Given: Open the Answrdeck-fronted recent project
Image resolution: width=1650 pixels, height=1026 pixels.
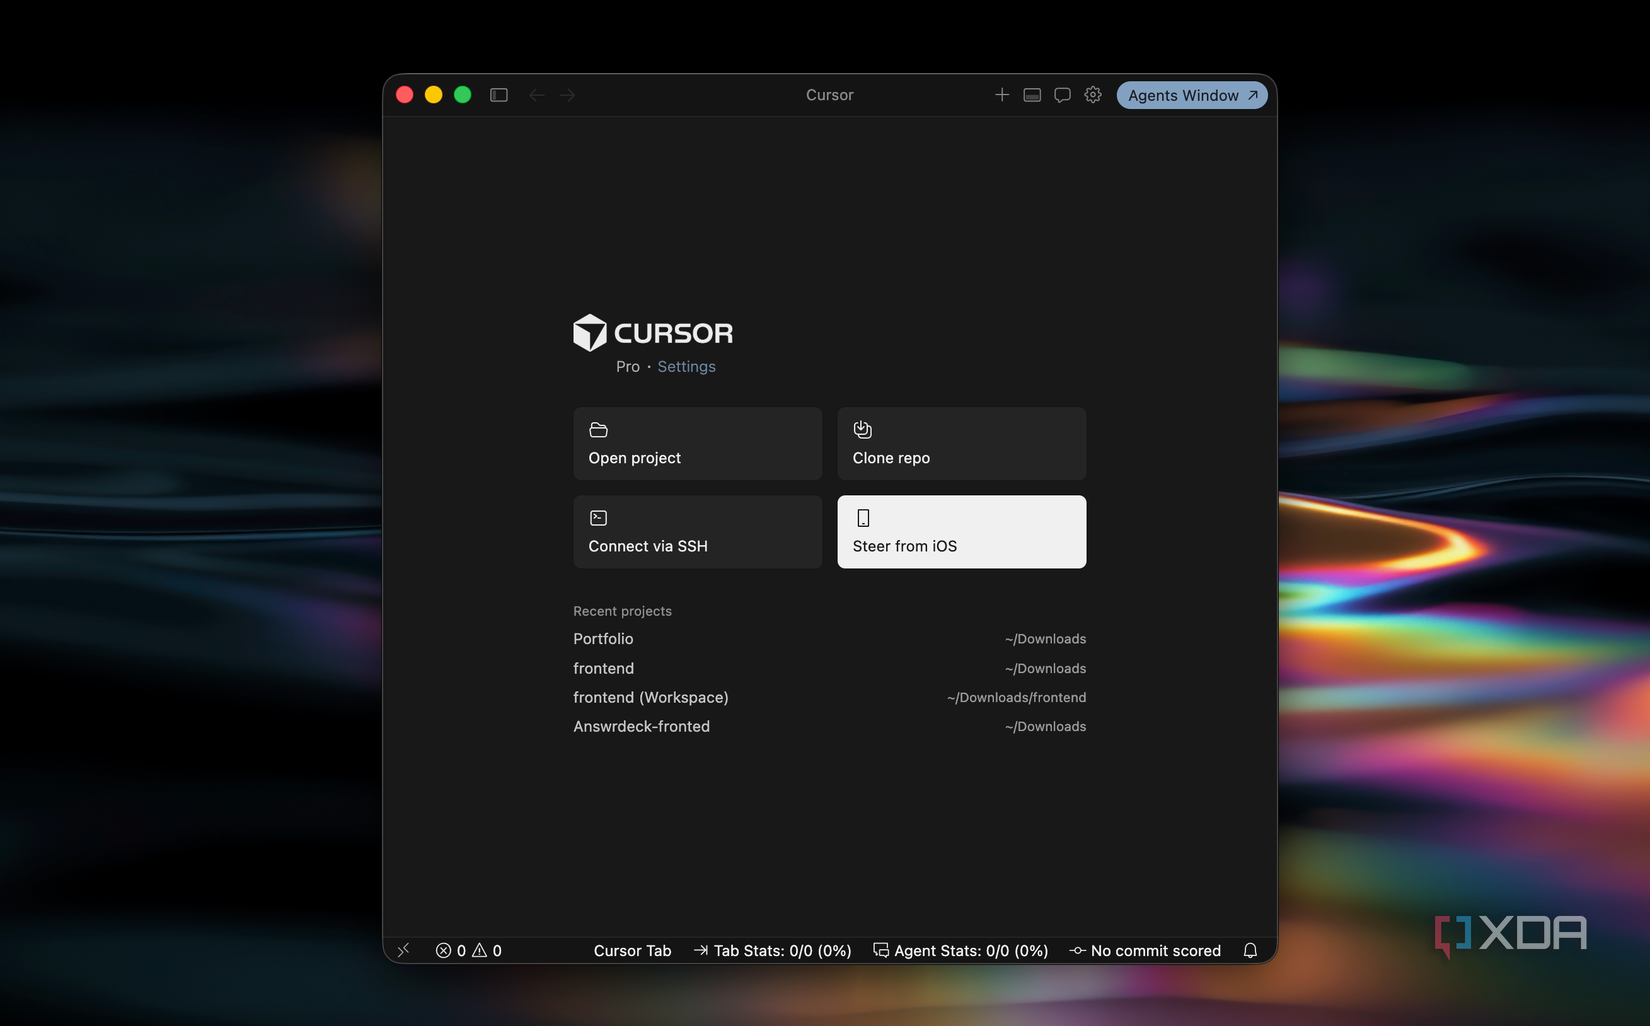Looking at the screenshot, I should [x=830, y=726].
